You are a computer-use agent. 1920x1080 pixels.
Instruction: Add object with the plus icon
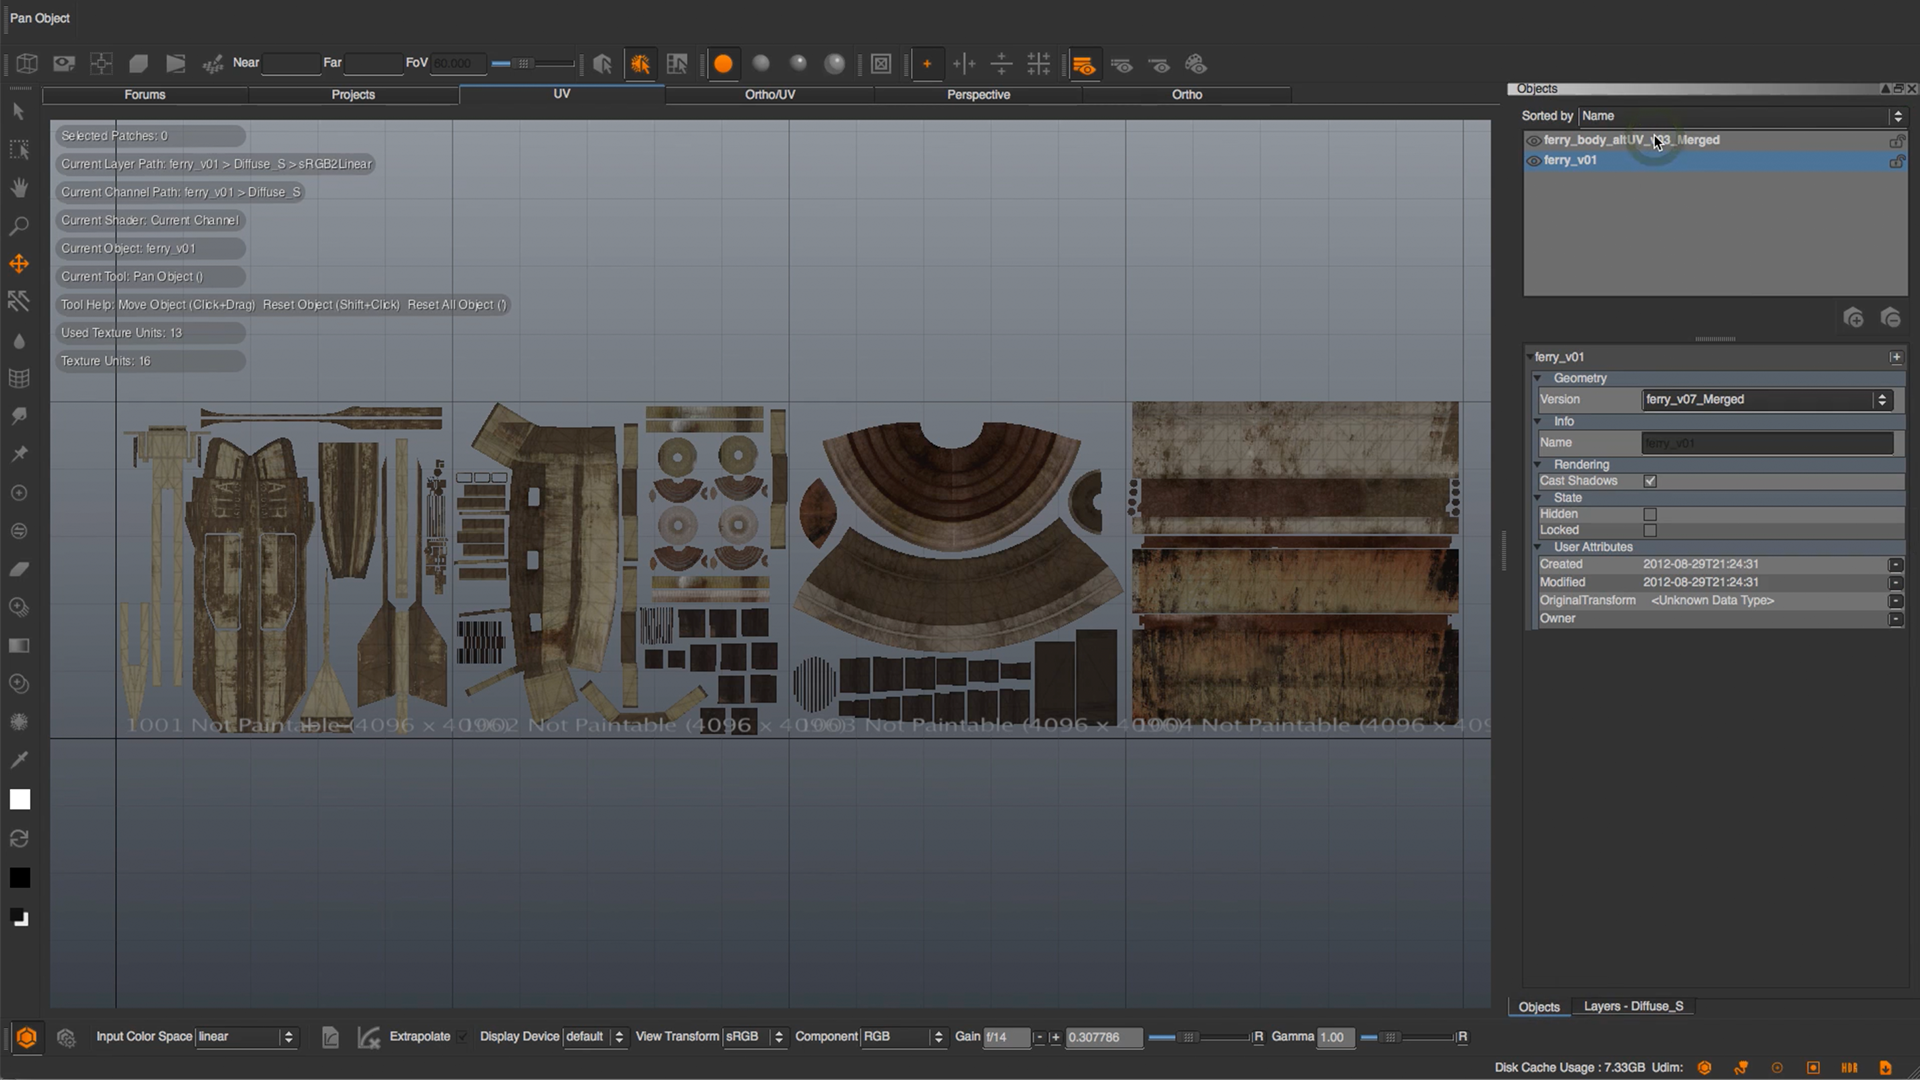[x=1853, y=318]
